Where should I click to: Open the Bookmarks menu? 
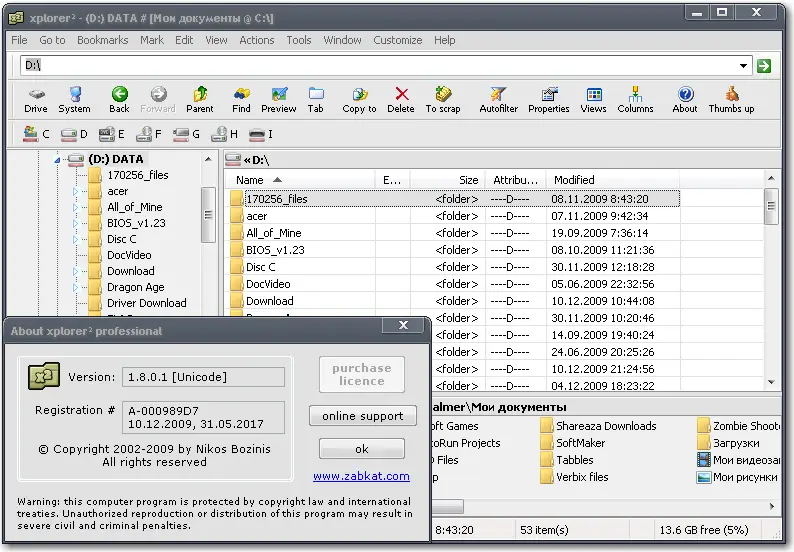(x=102, y=40)
